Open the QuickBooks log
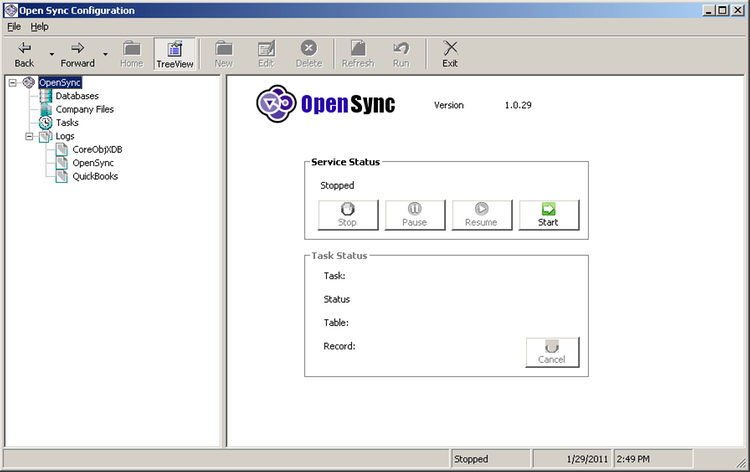Viewport: 750px width, 472px height. pyautogui.click(x=95, y=176)
